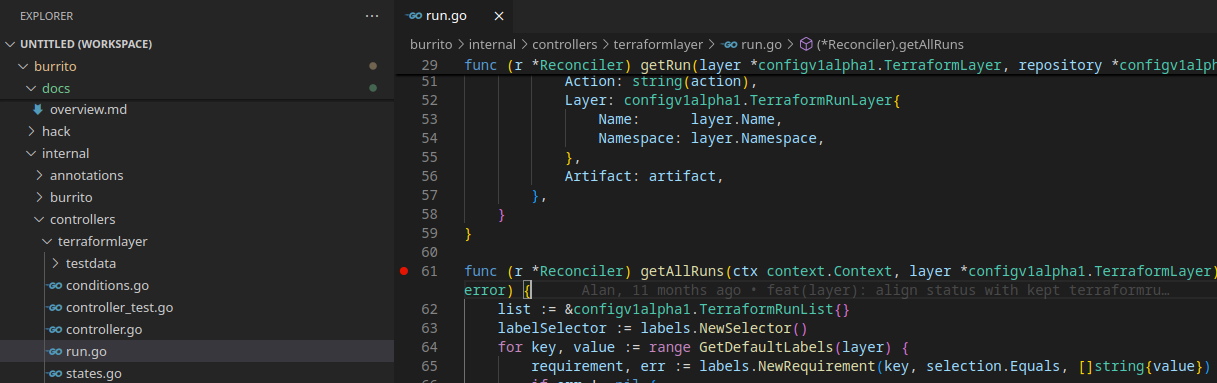Open conditions.go in the explorer
1217x383 pixels.
click(x=107, y=285)
